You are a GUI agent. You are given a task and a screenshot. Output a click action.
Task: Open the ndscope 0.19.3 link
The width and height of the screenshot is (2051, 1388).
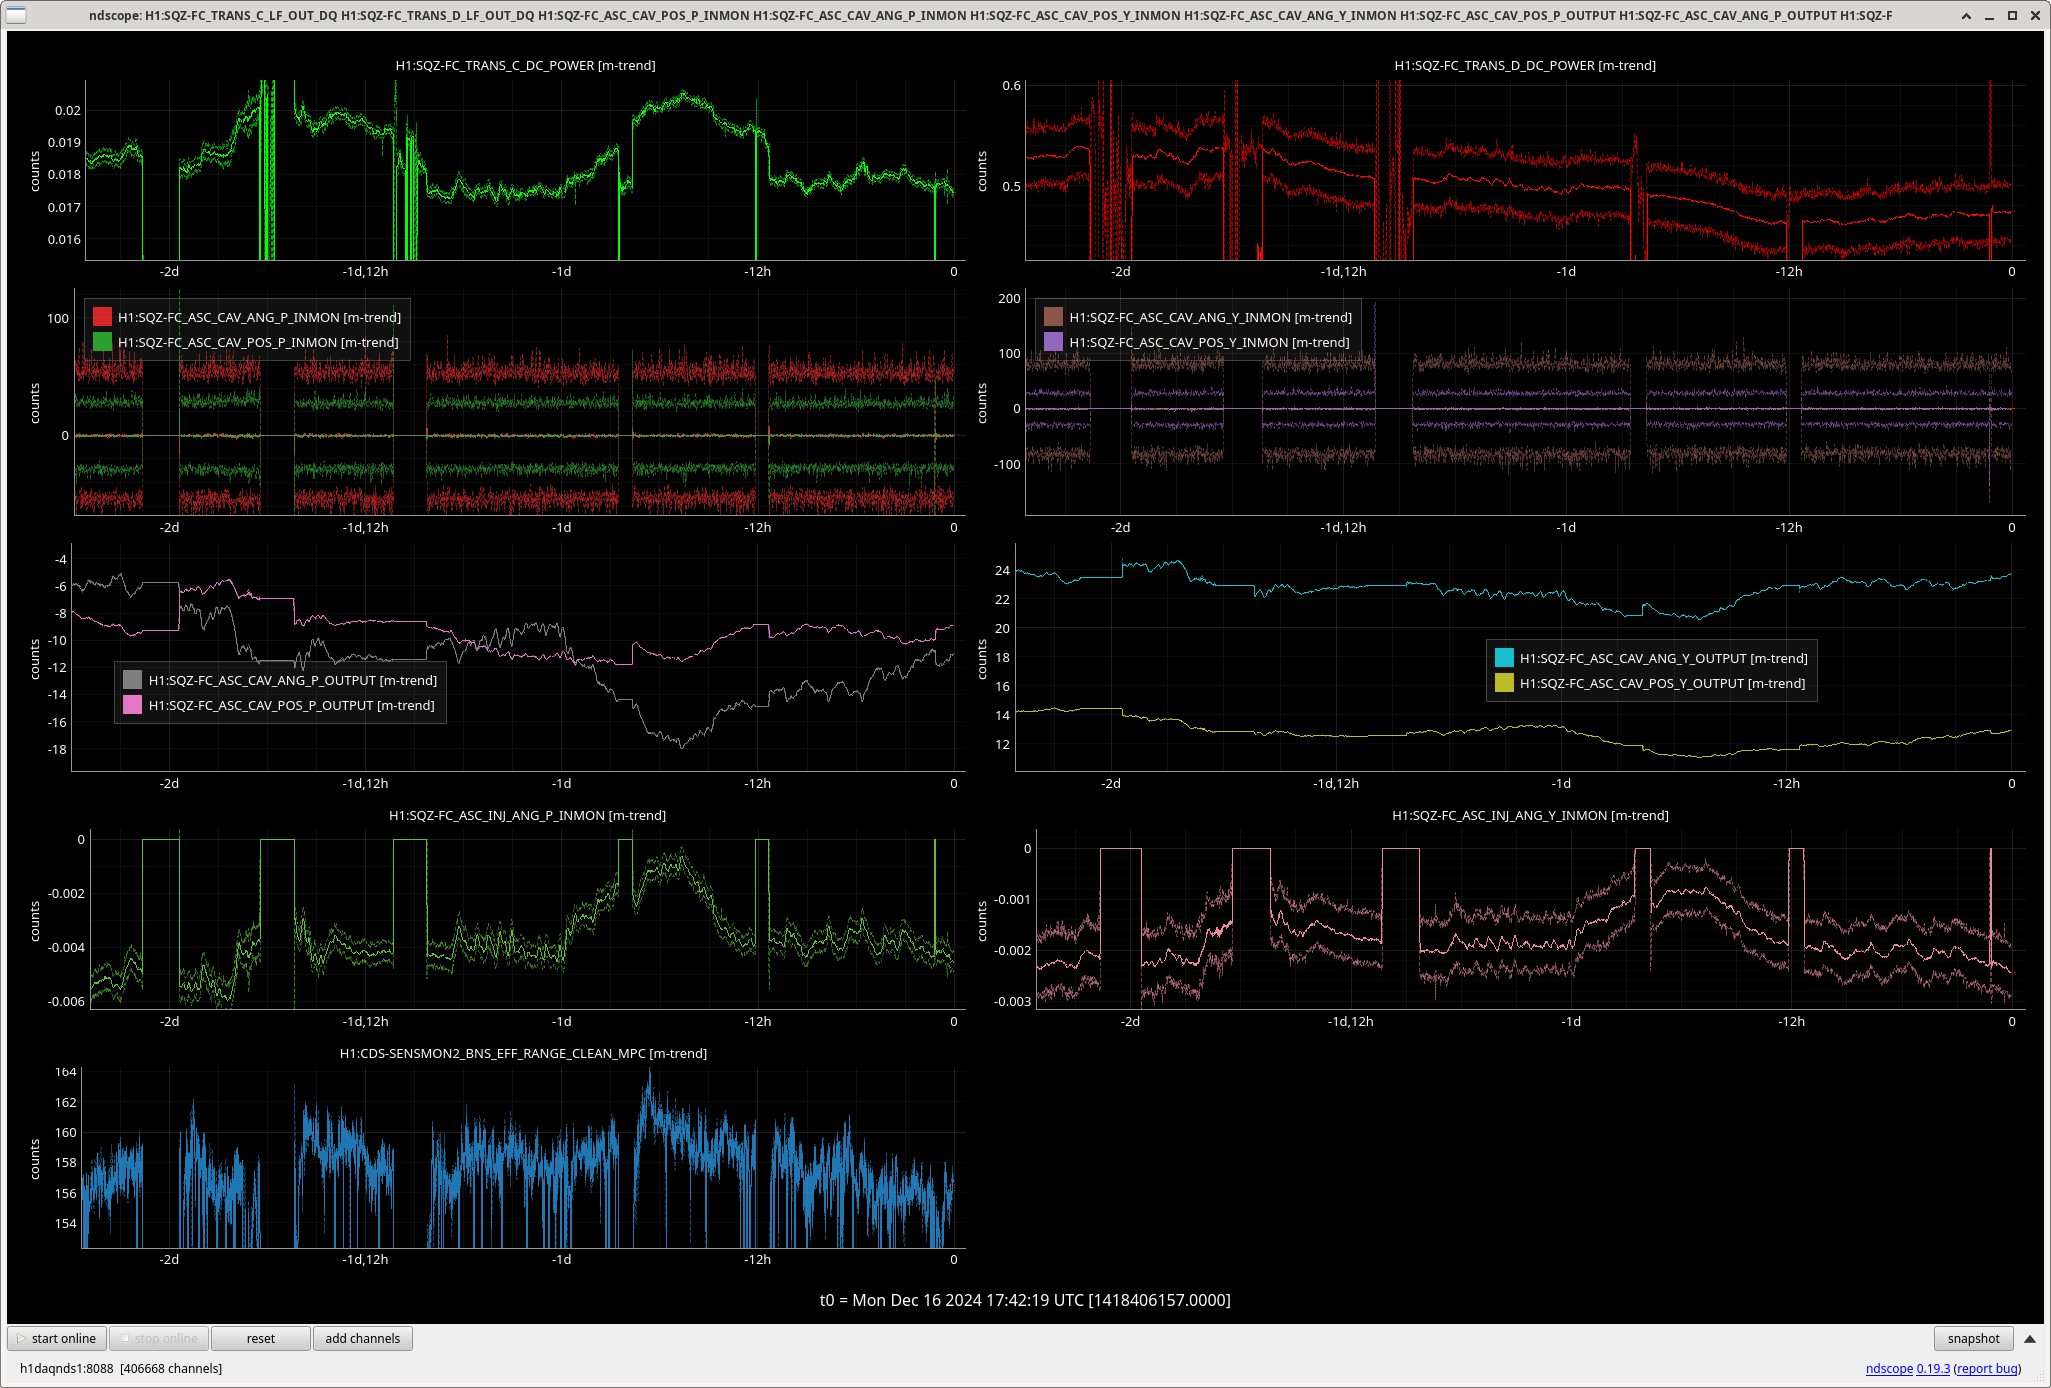(x=1907, y=1368)
